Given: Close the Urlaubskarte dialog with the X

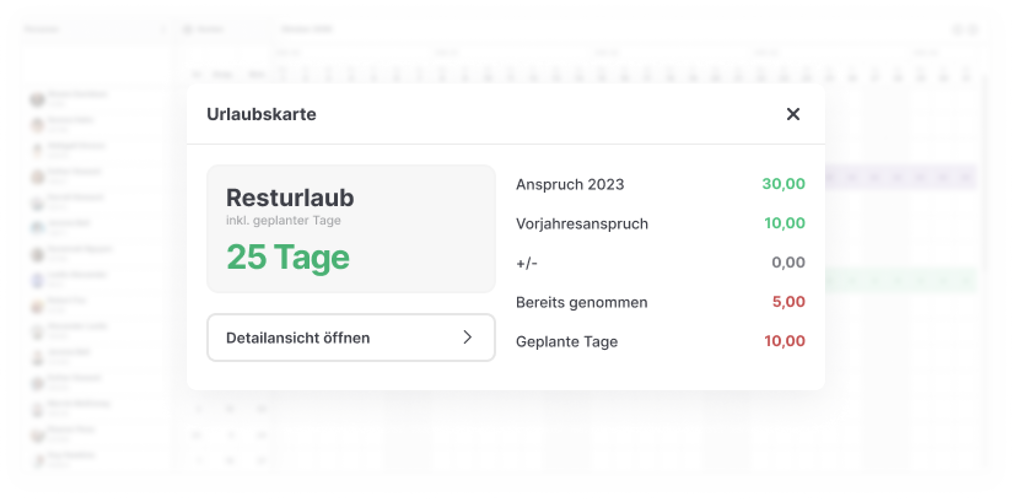Looking at the screenshot, I should pos(793,114).
